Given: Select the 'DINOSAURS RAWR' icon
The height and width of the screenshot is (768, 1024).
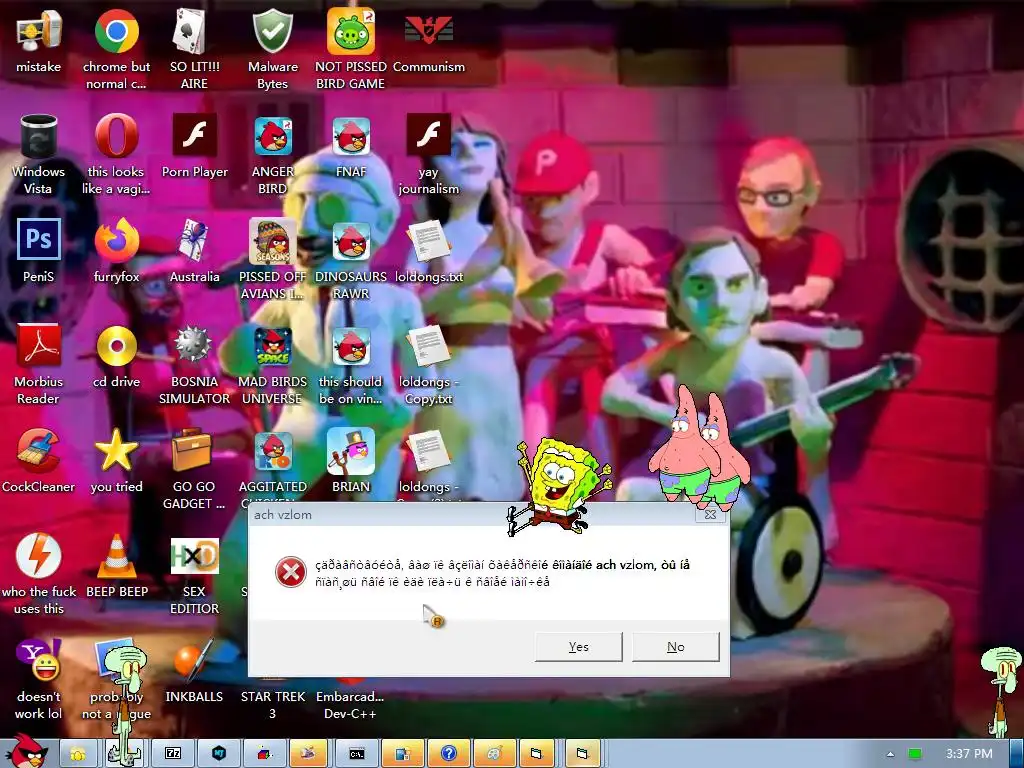Looking at the screenshot, I should (x=351, y=241).
